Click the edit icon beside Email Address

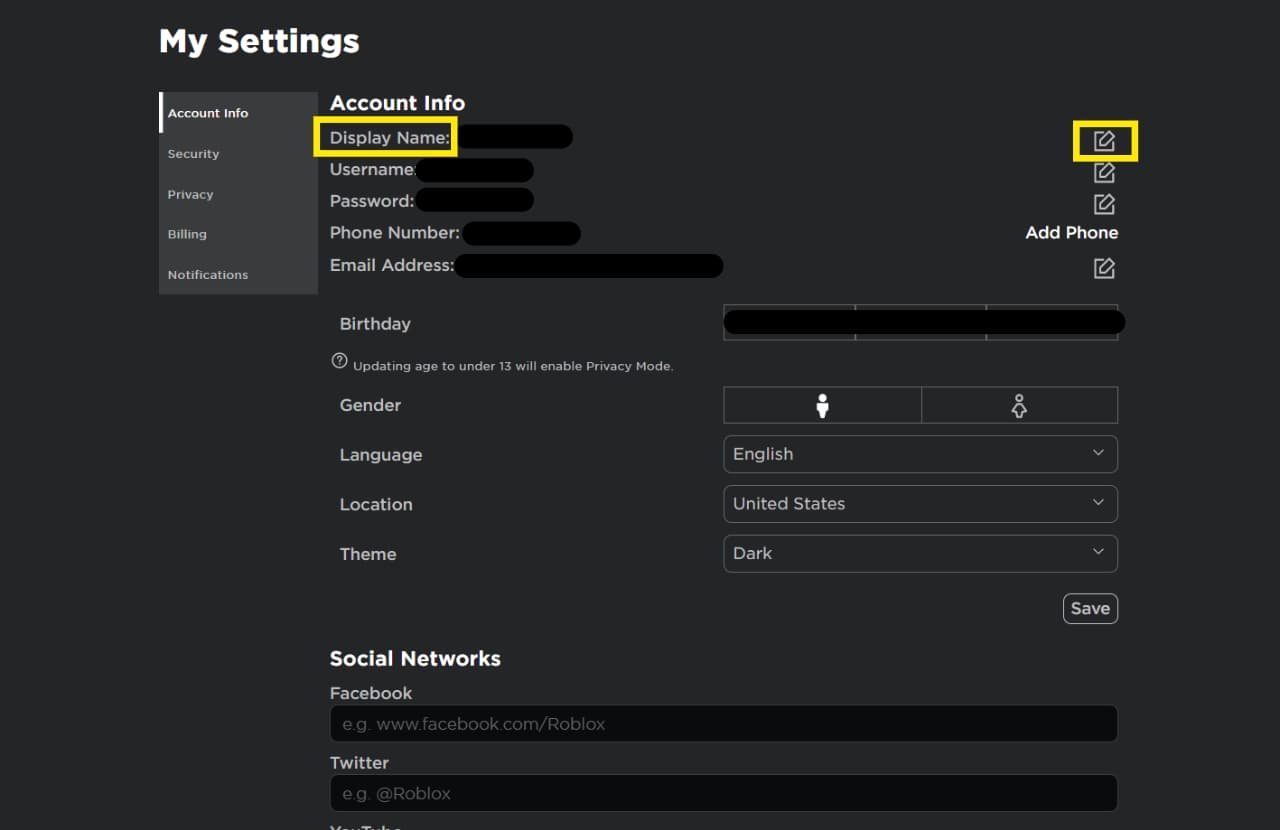(x=1104, y=267)
